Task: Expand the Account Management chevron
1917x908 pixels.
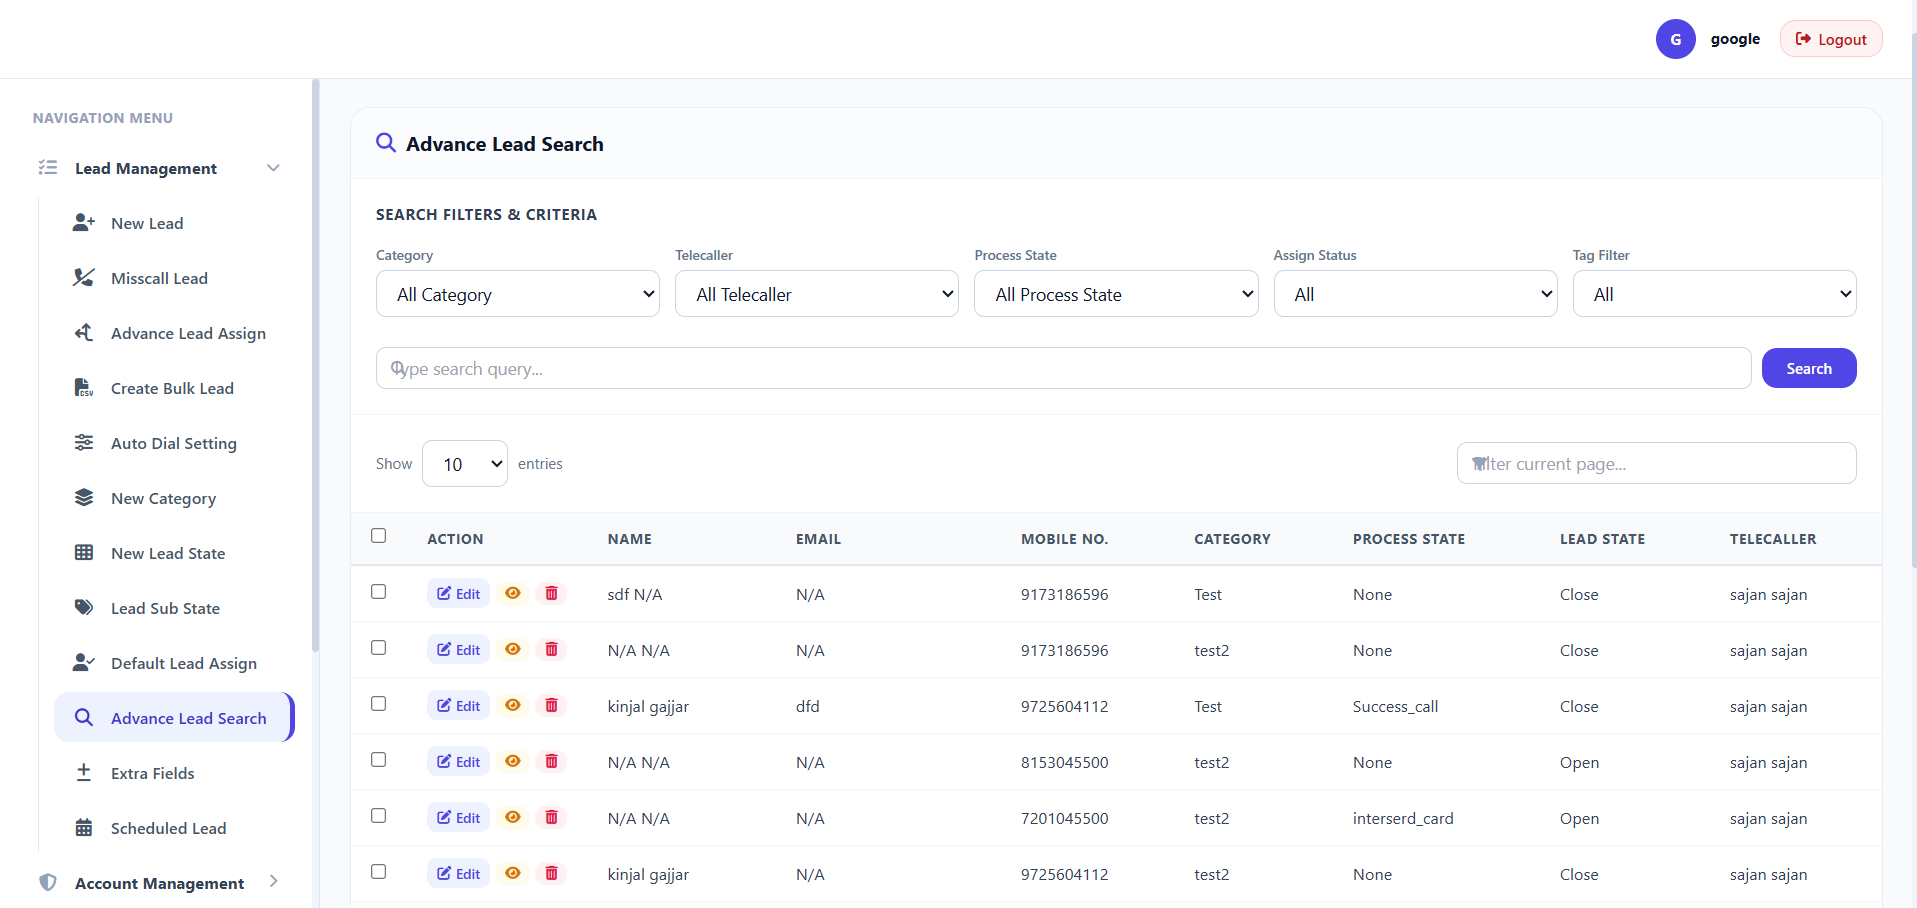Action: tap(273, 882)
